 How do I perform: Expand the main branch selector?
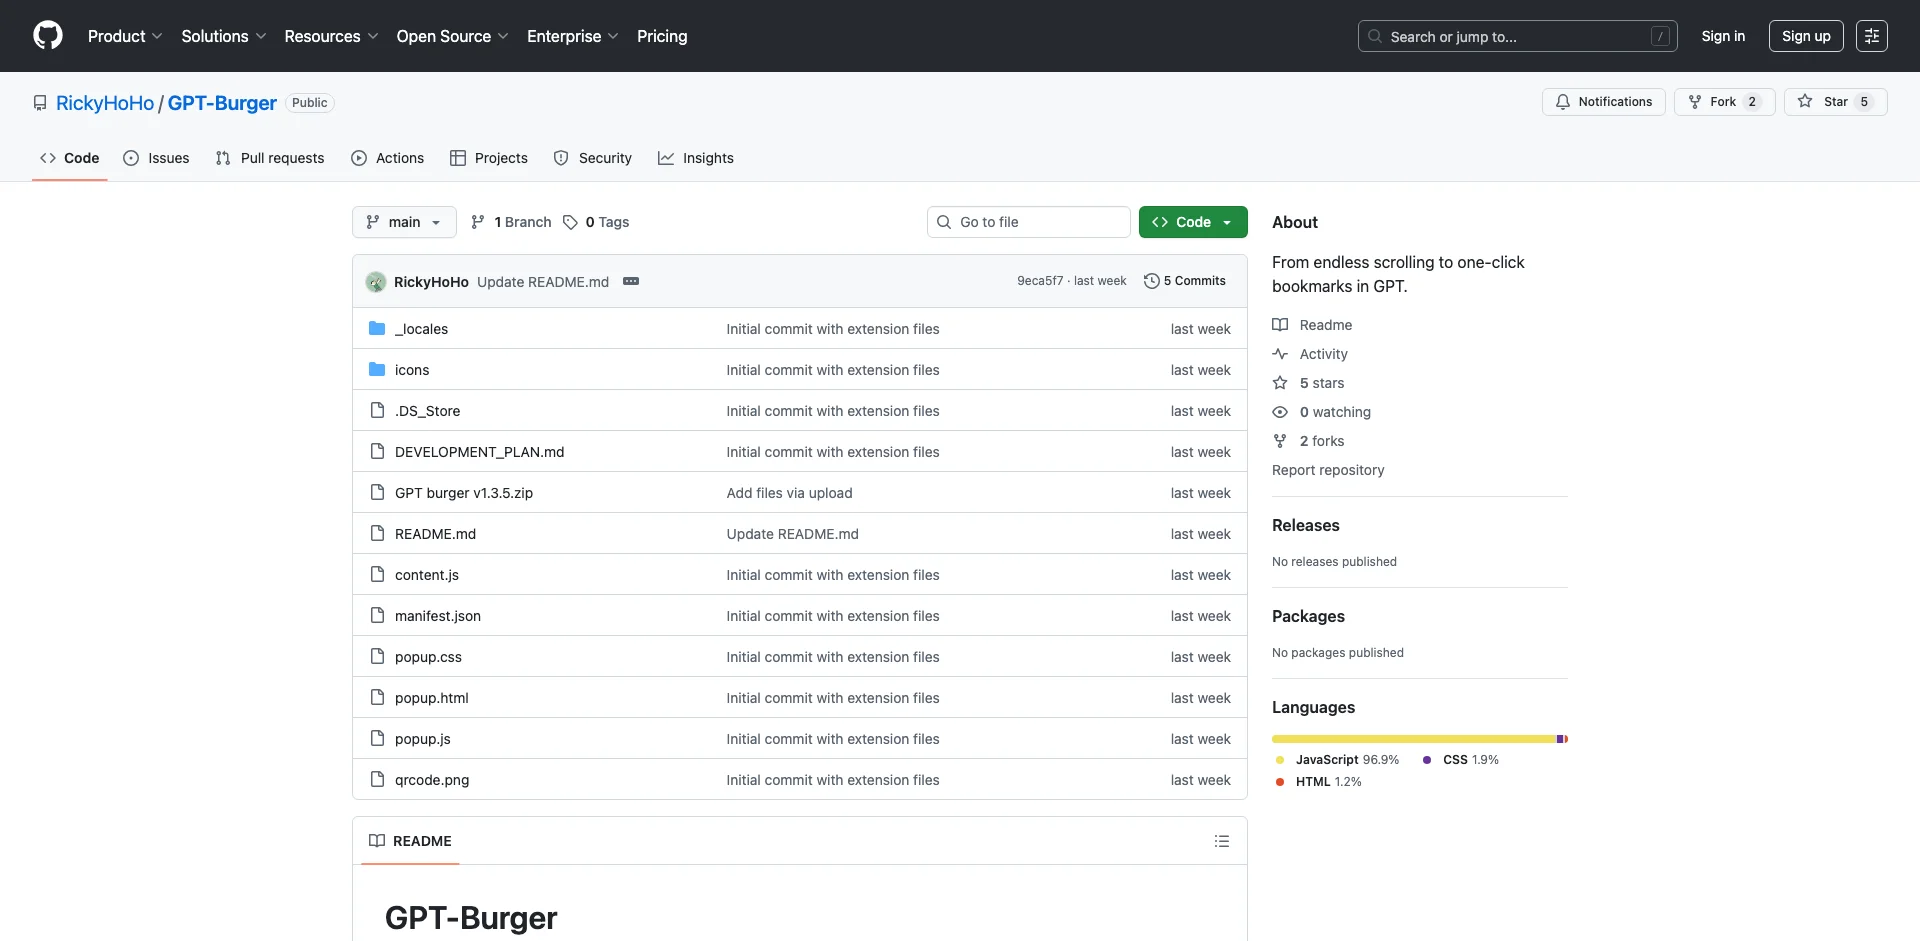point(403,222)
